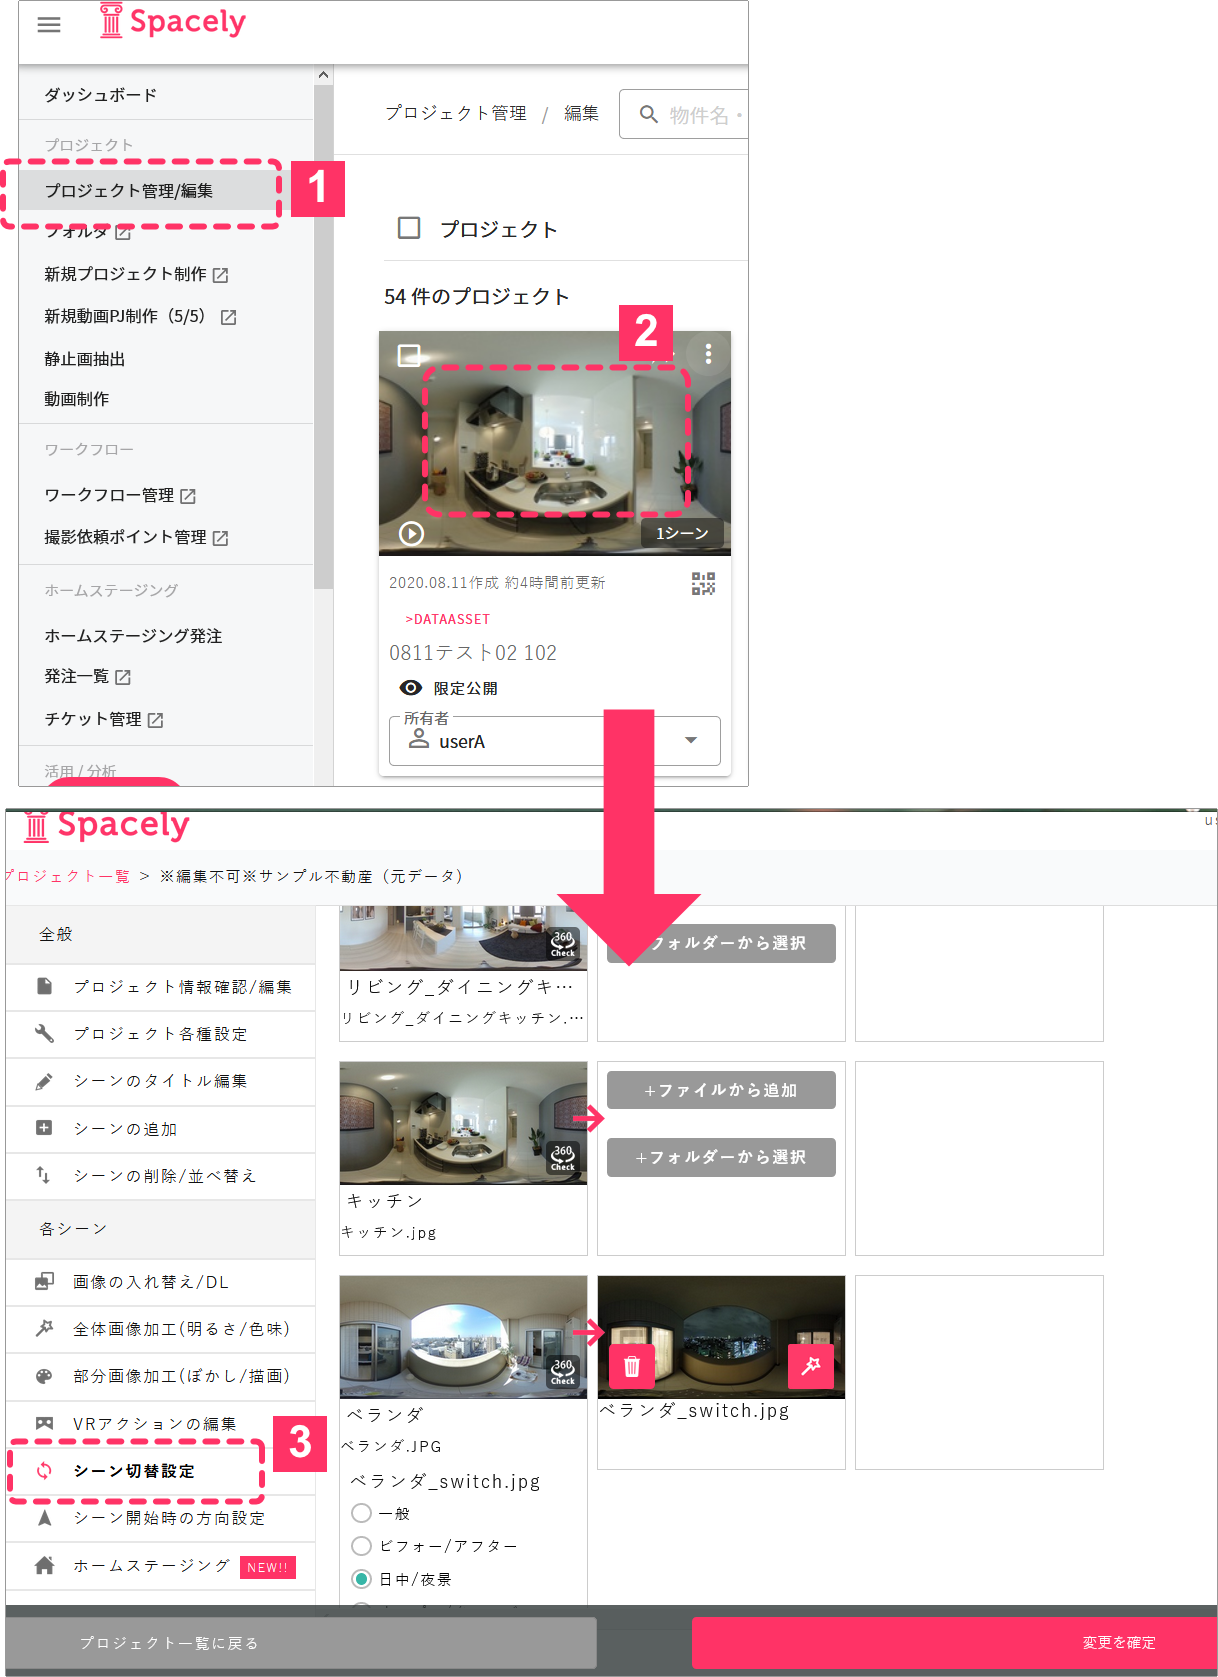Open 画像の入れ替え/DL menu item
This screenshot has width=1218, height=1677.
pos(161,1282)
